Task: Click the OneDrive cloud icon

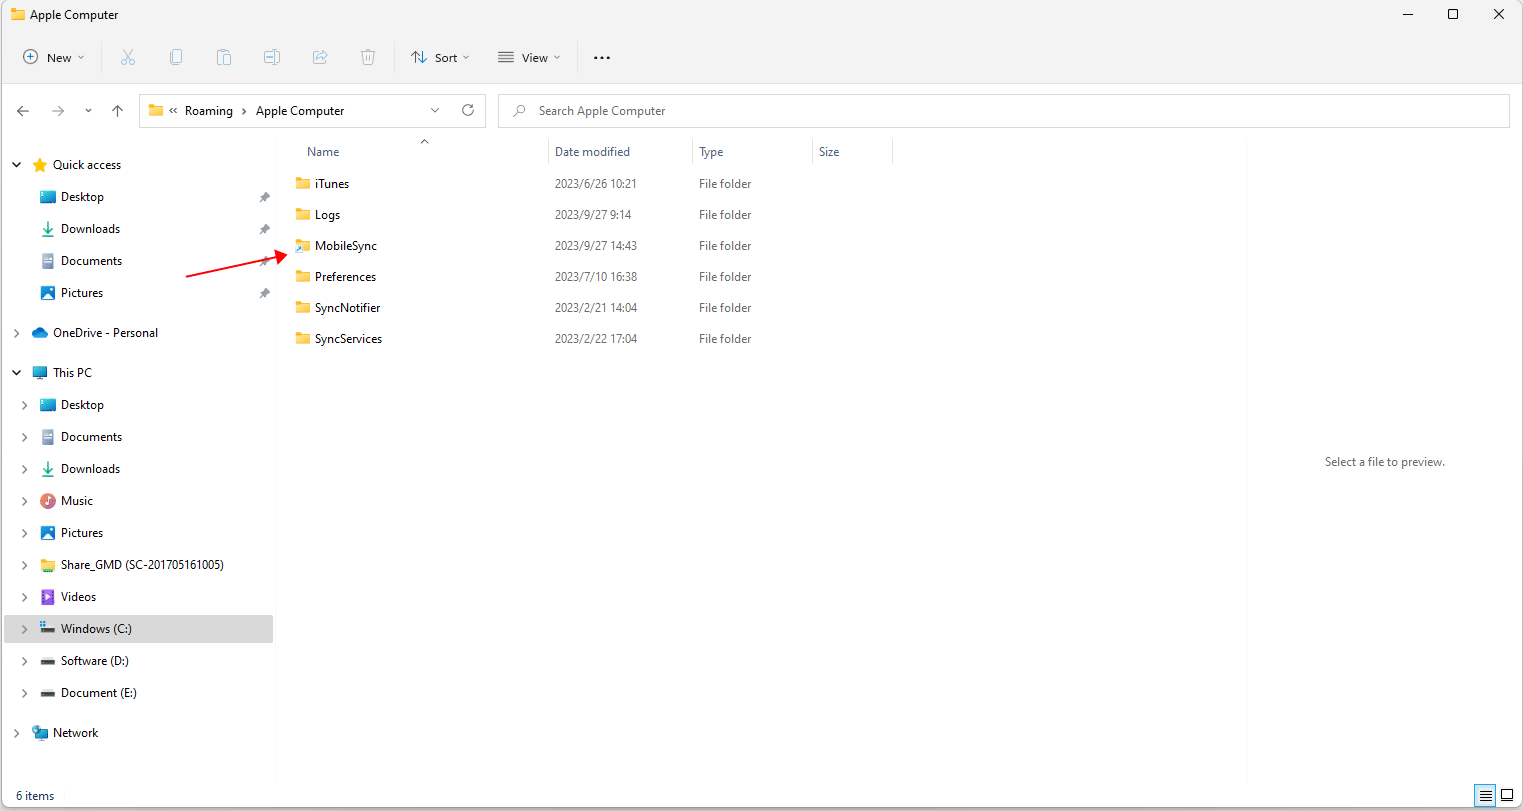Action: coord(40,333)
